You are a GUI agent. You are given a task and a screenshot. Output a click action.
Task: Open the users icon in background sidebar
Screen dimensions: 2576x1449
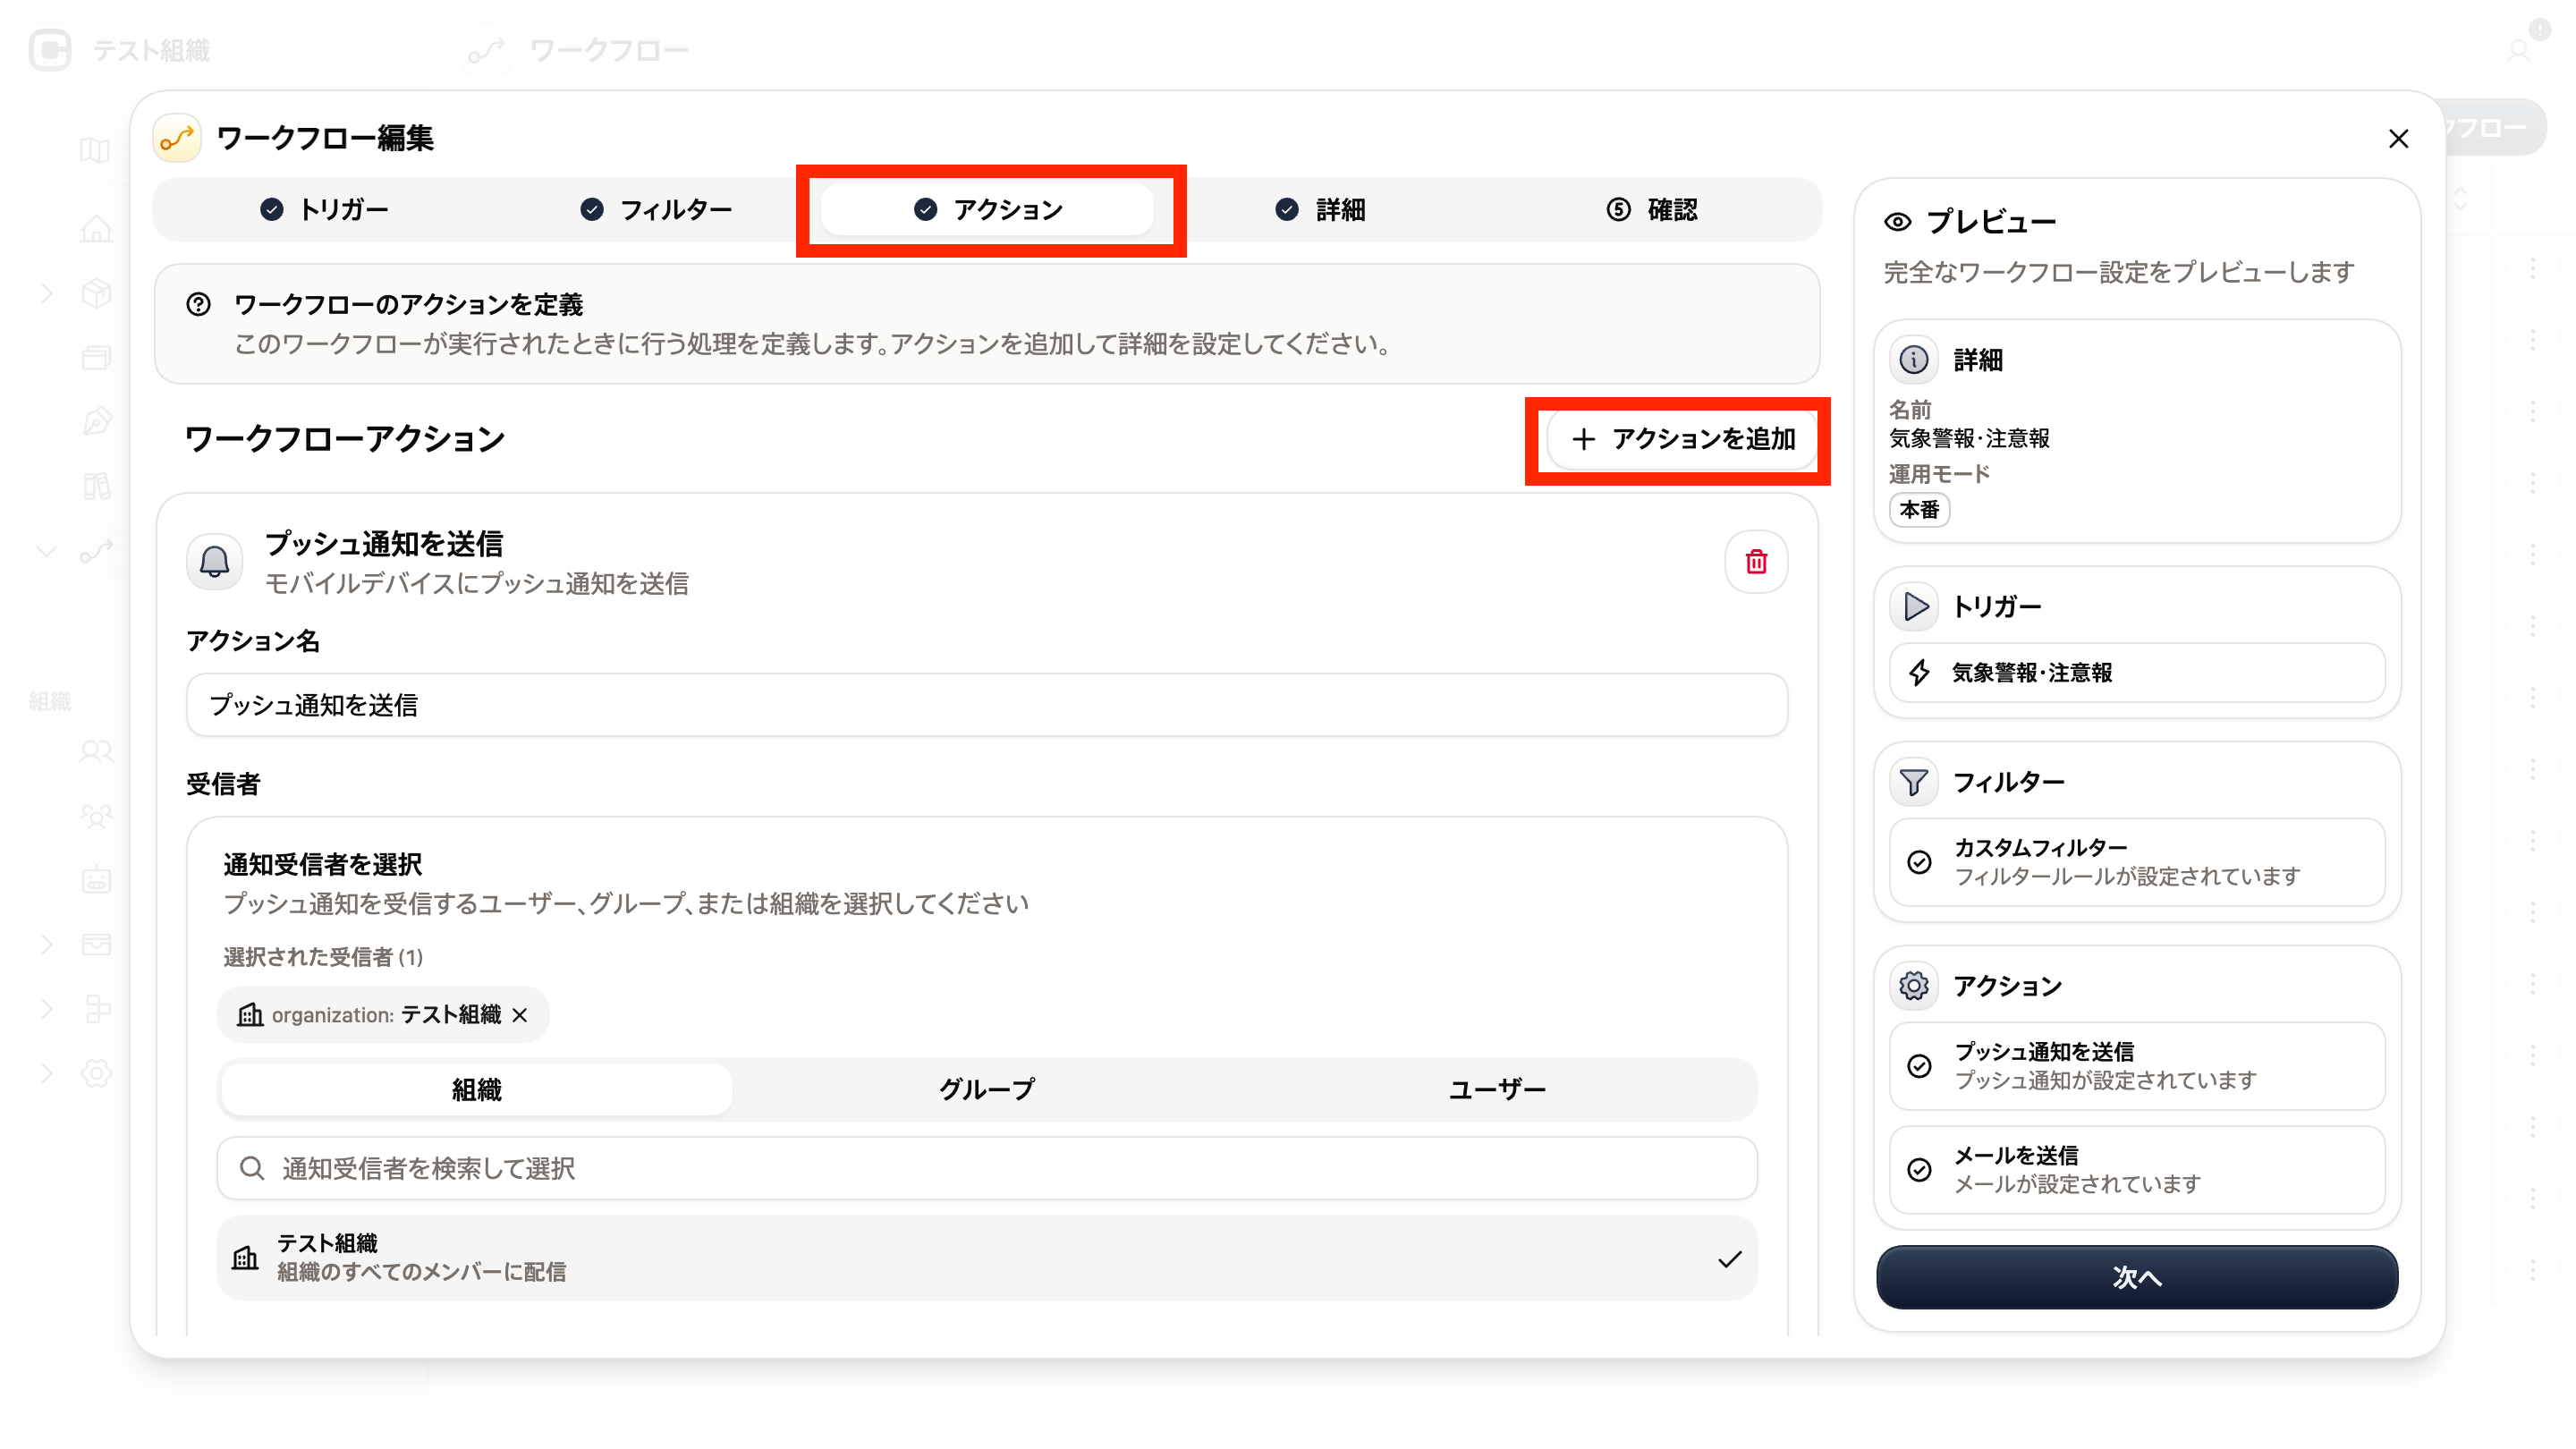[x=96, y=751]
